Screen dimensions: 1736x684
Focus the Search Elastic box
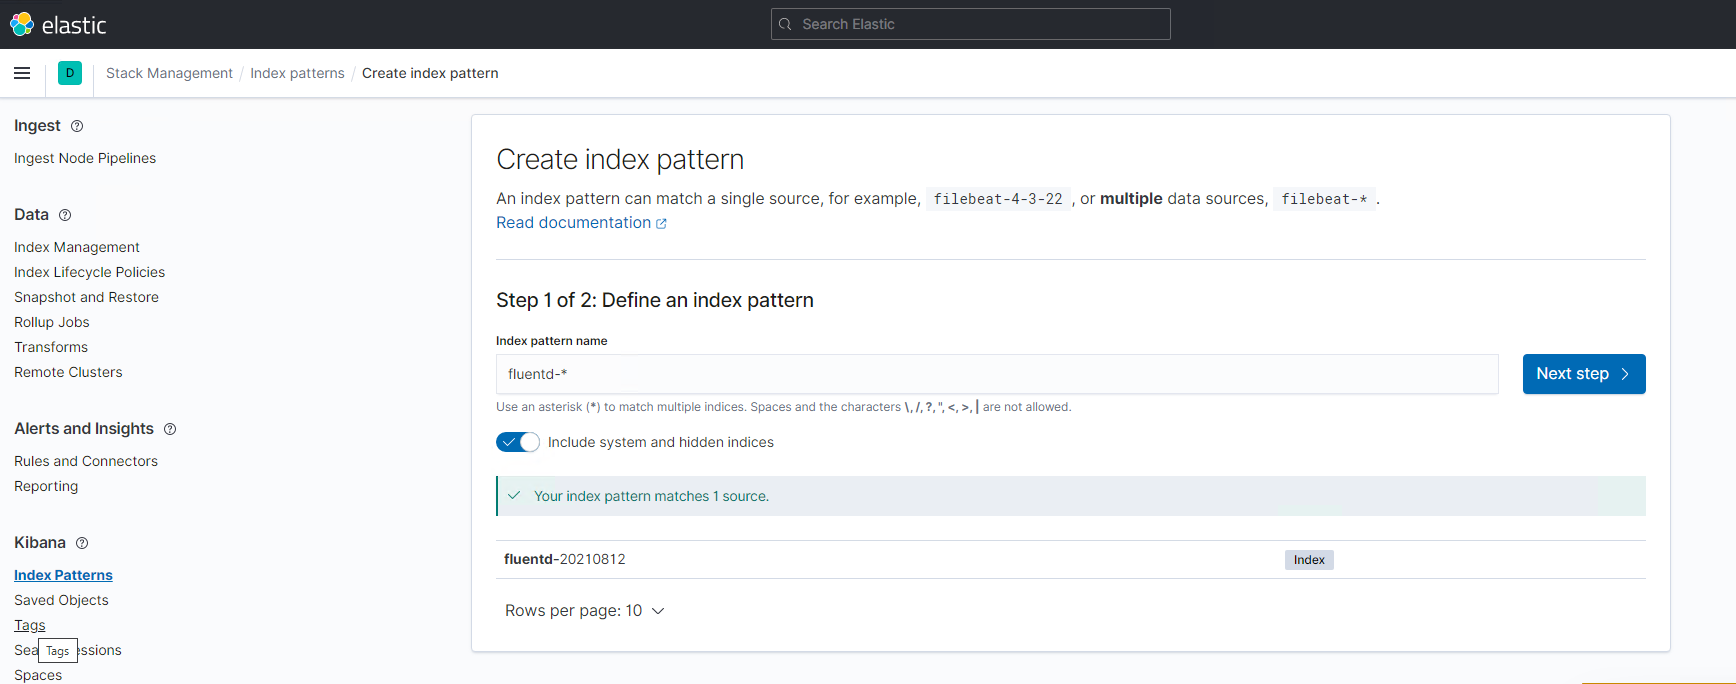971,24
